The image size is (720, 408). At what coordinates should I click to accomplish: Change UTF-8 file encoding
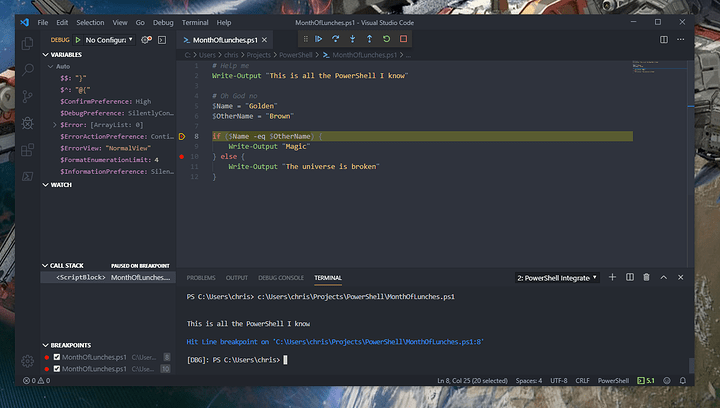click(559, 380)
